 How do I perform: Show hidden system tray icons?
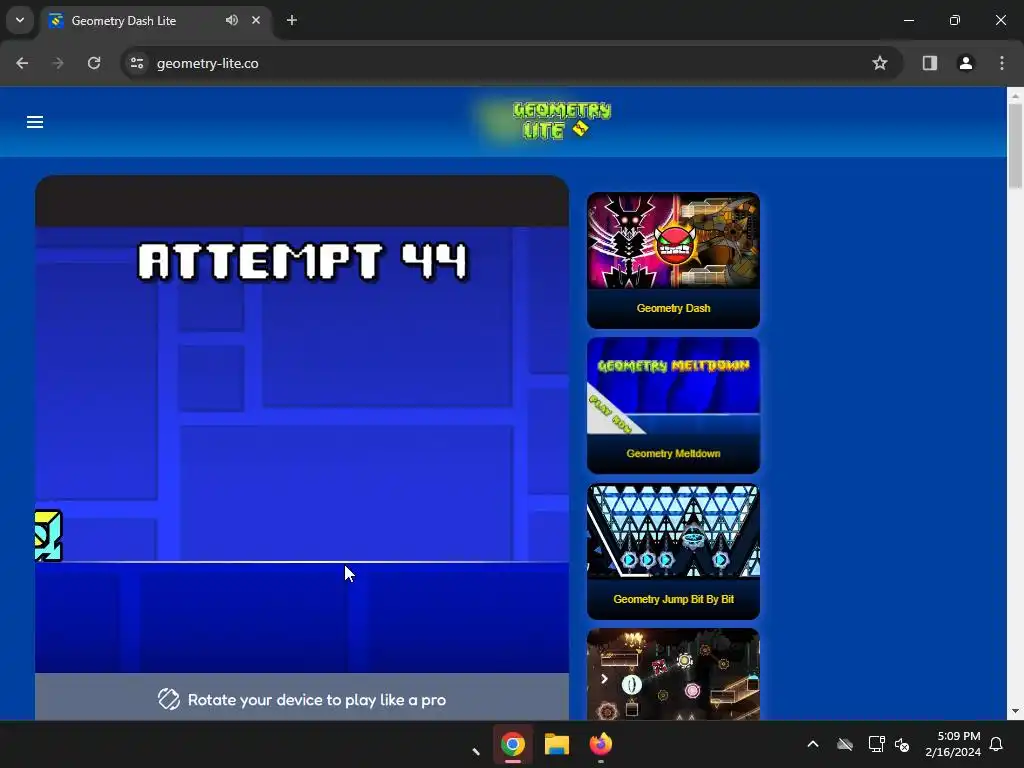coord(812,744)
